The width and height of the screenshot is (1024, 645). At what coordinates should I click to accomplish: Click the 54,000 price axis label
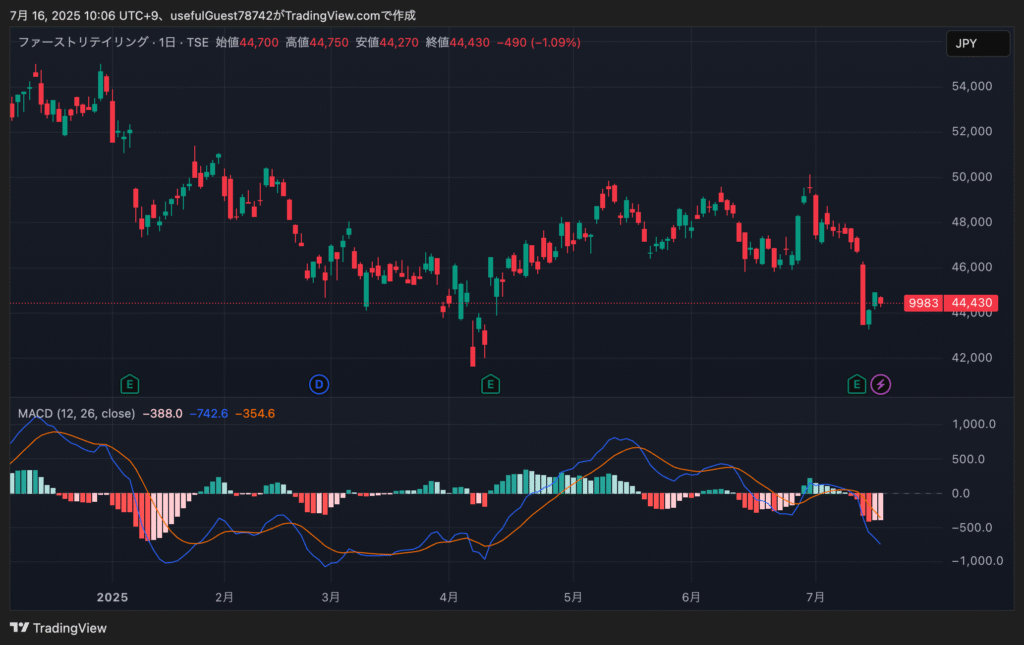click(972, 86)
